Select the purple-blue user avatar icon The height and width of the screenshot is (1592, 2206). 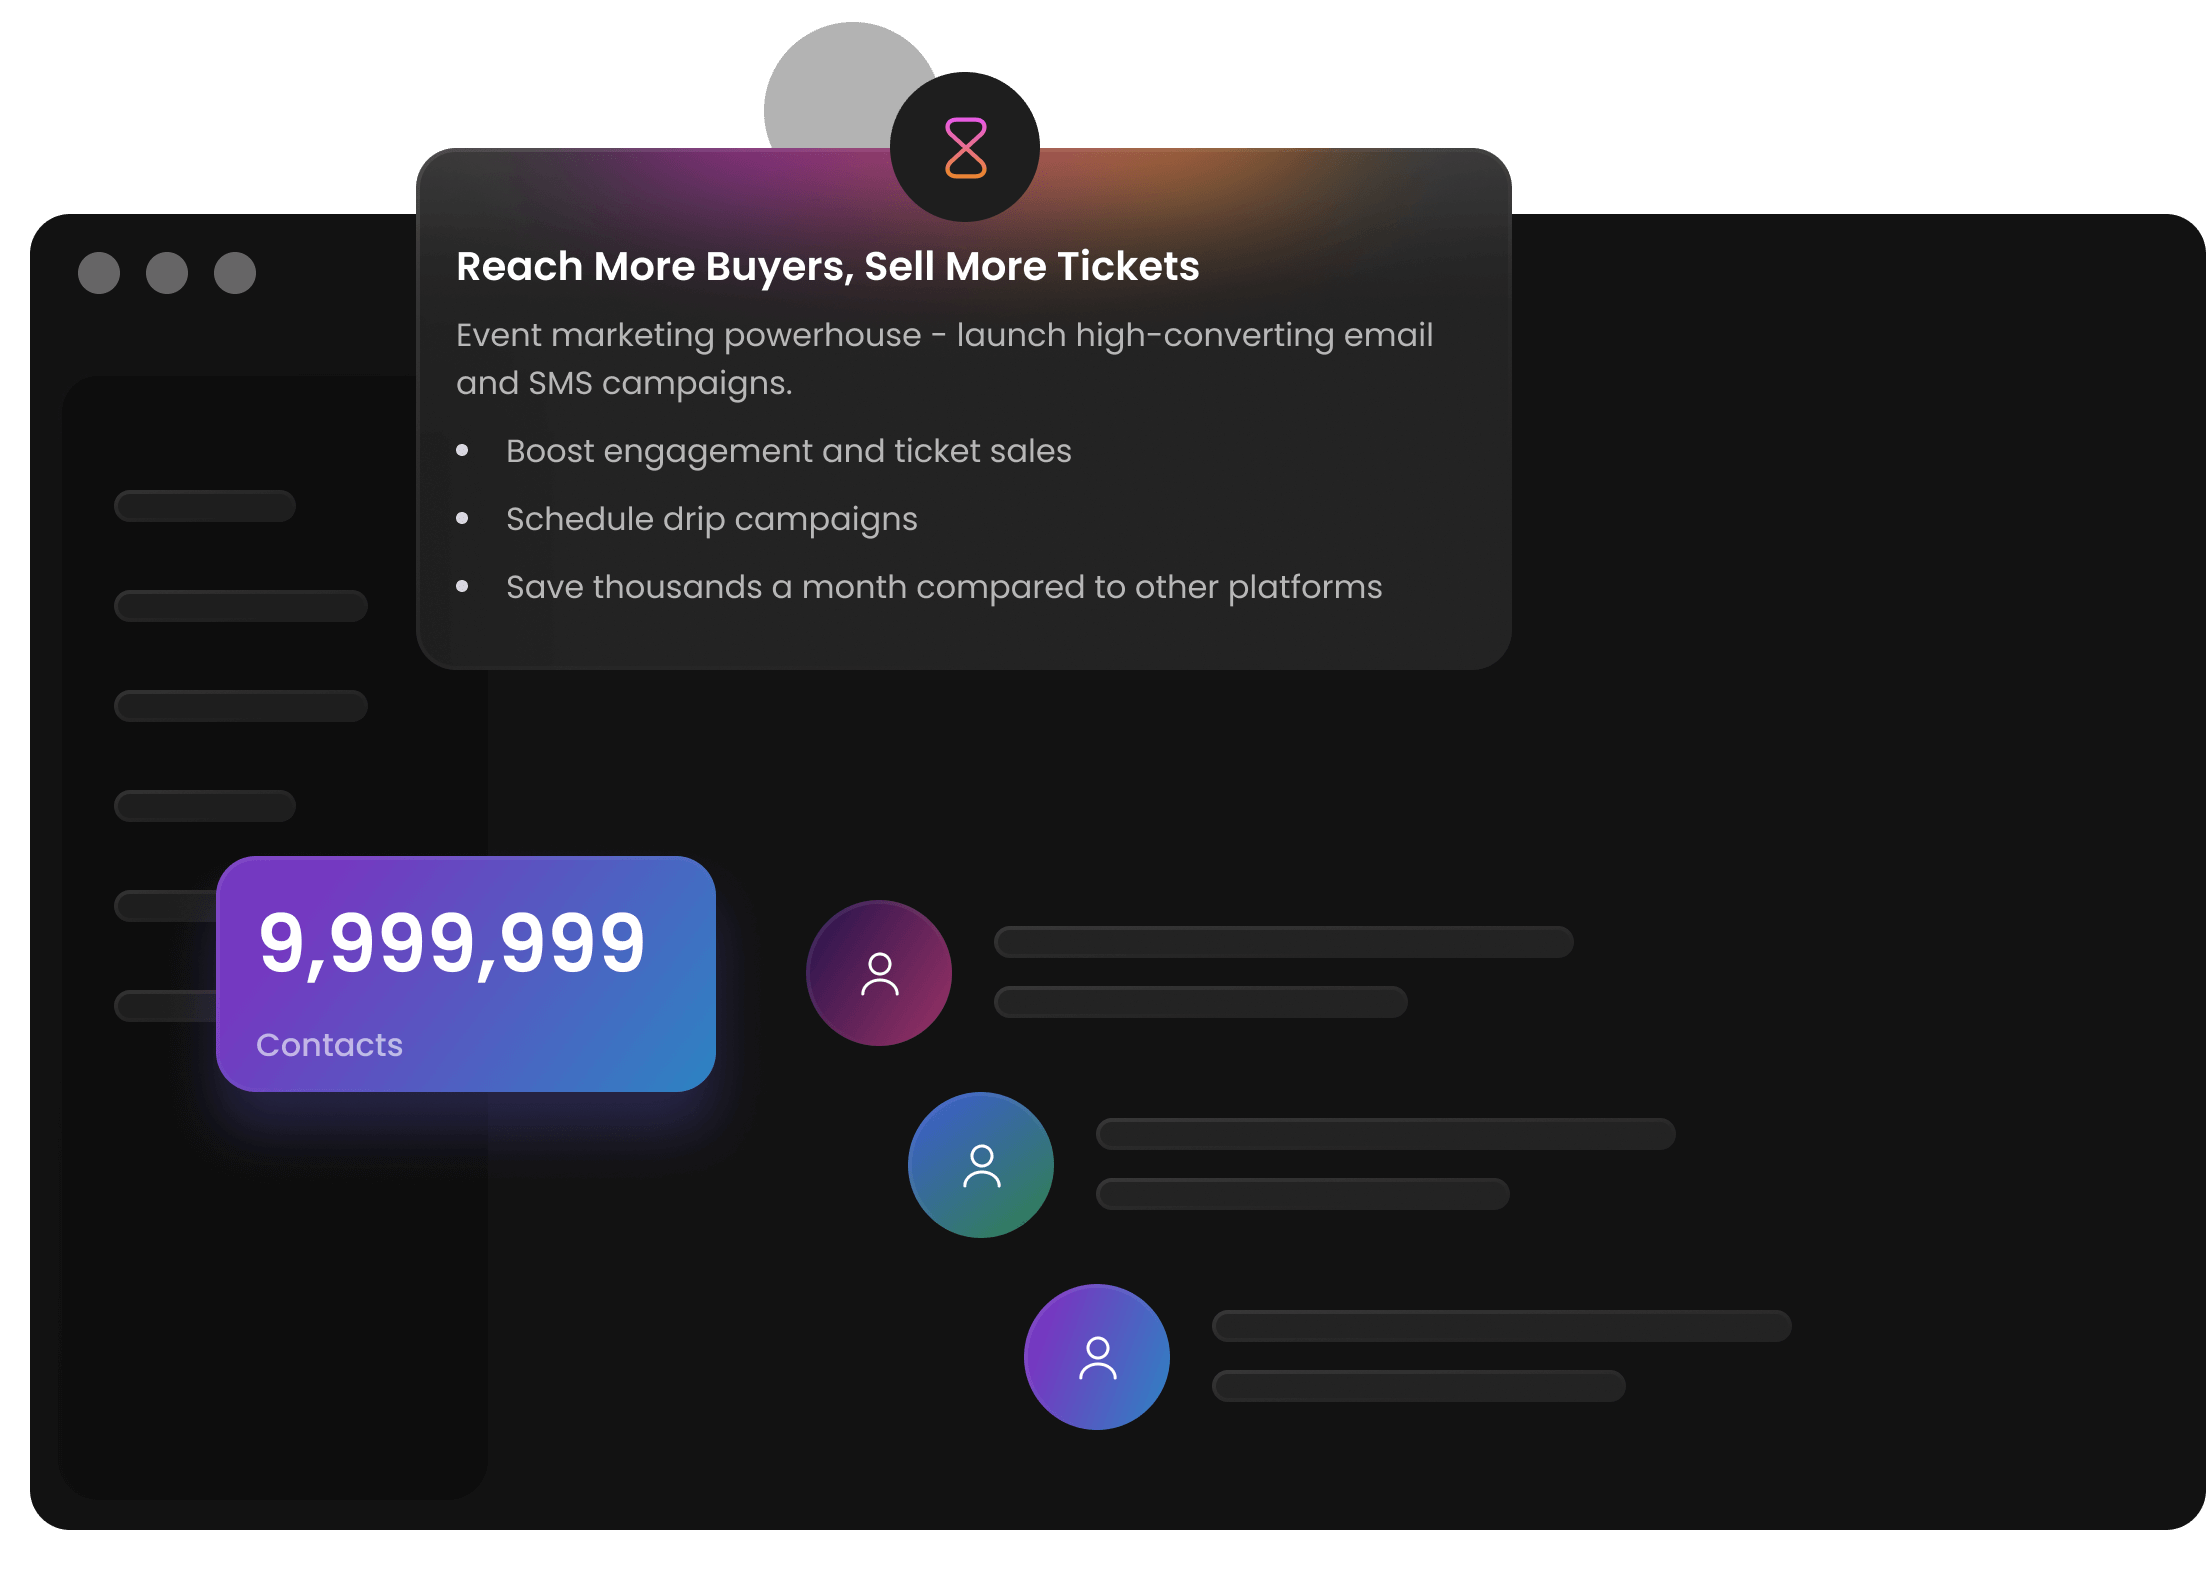coord(1097,1357)
